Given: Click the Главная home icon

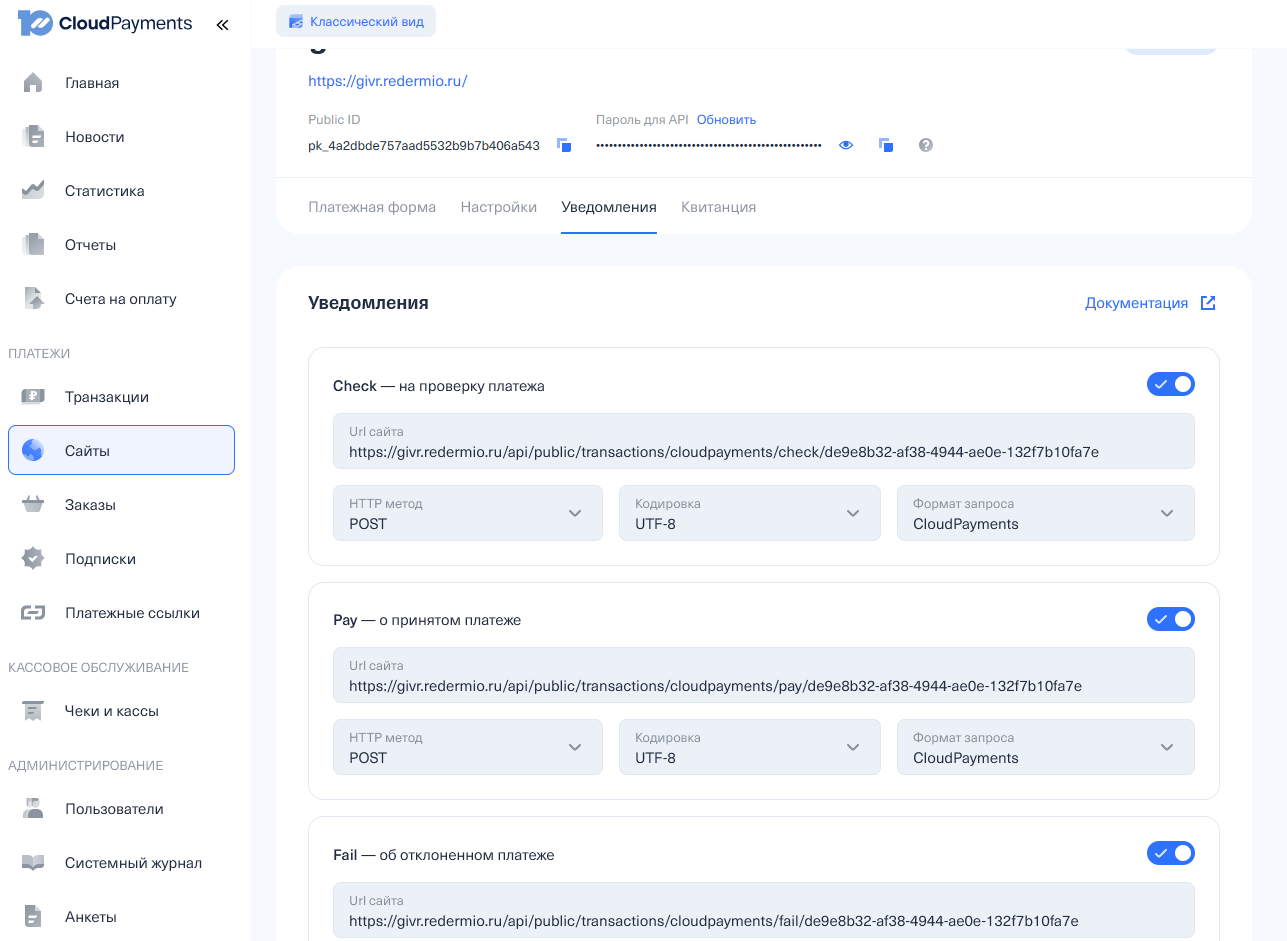Looking at the screenshot, I should tap(33, 83).
